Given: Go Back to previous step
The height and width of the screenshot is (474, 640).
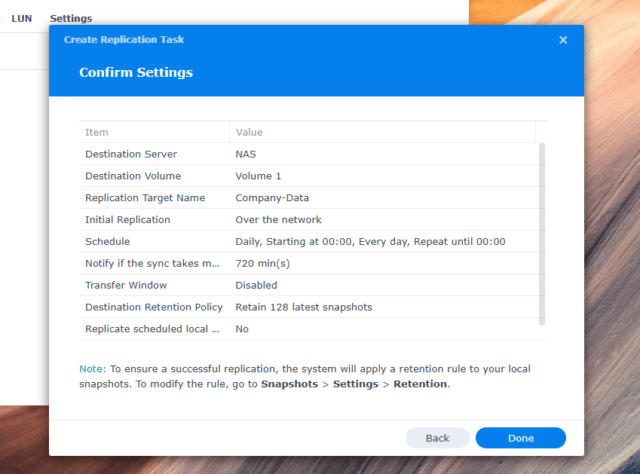Looking at the screenshot, I should click(437, 438).
